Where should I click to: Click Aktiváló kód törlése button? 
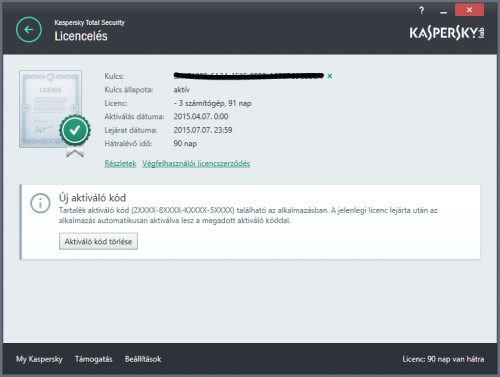pos(98,241)
